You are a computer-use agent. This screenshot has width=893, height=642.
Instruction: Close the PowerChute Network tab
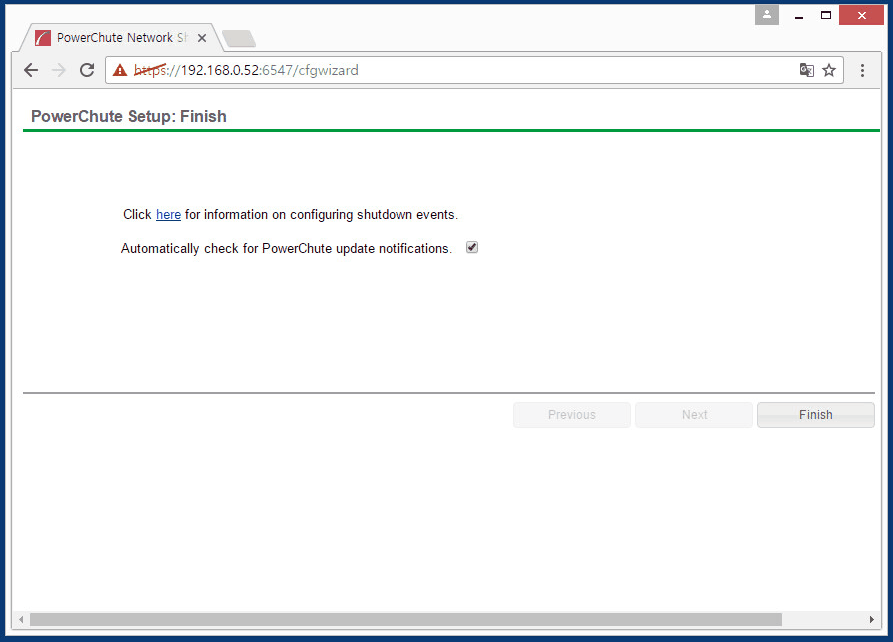point(202,38)
